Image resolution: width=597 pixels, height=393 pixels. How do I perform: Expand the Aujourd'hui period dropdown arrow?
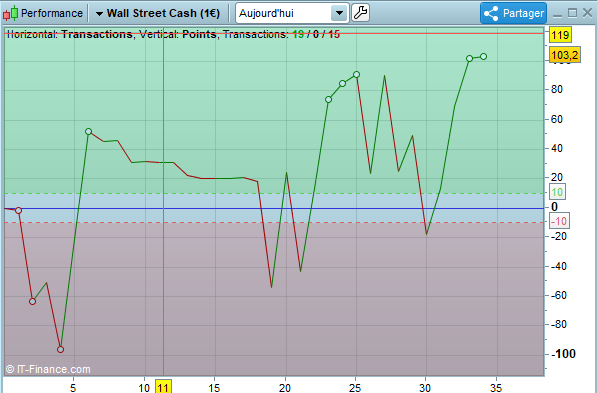(339, 13)
